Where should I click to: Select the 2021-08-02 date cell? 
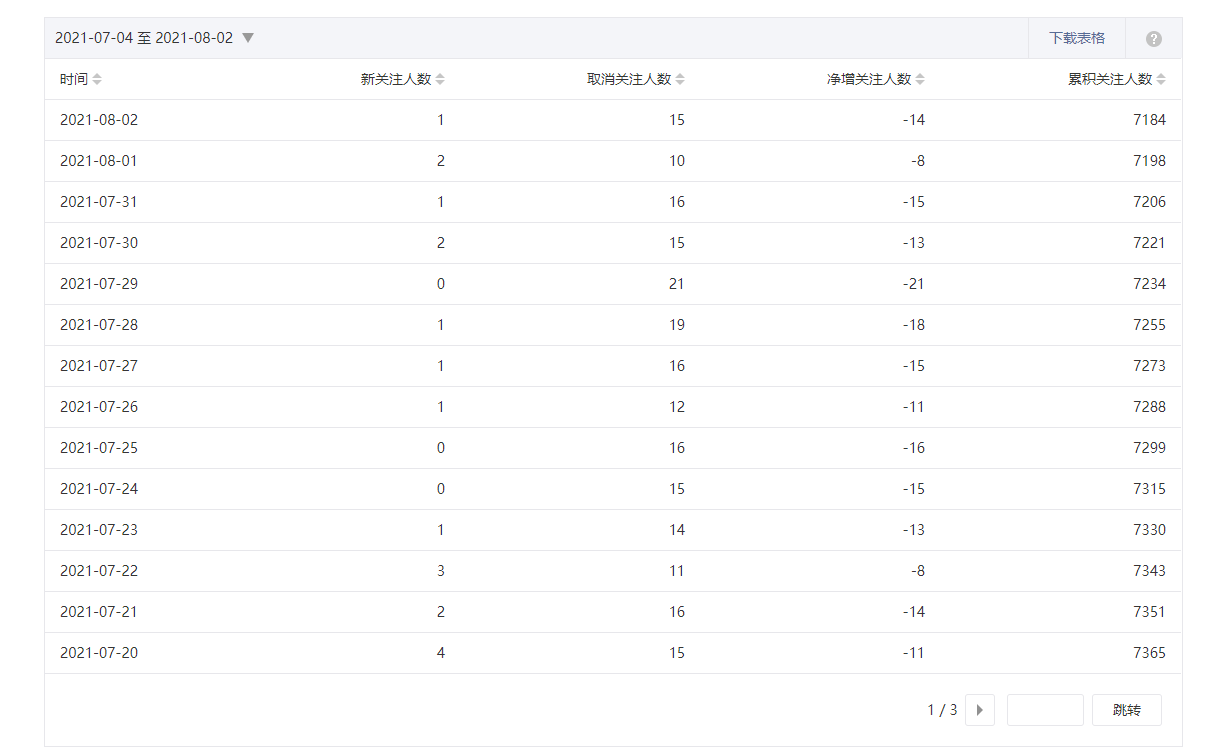coord(99,120)
